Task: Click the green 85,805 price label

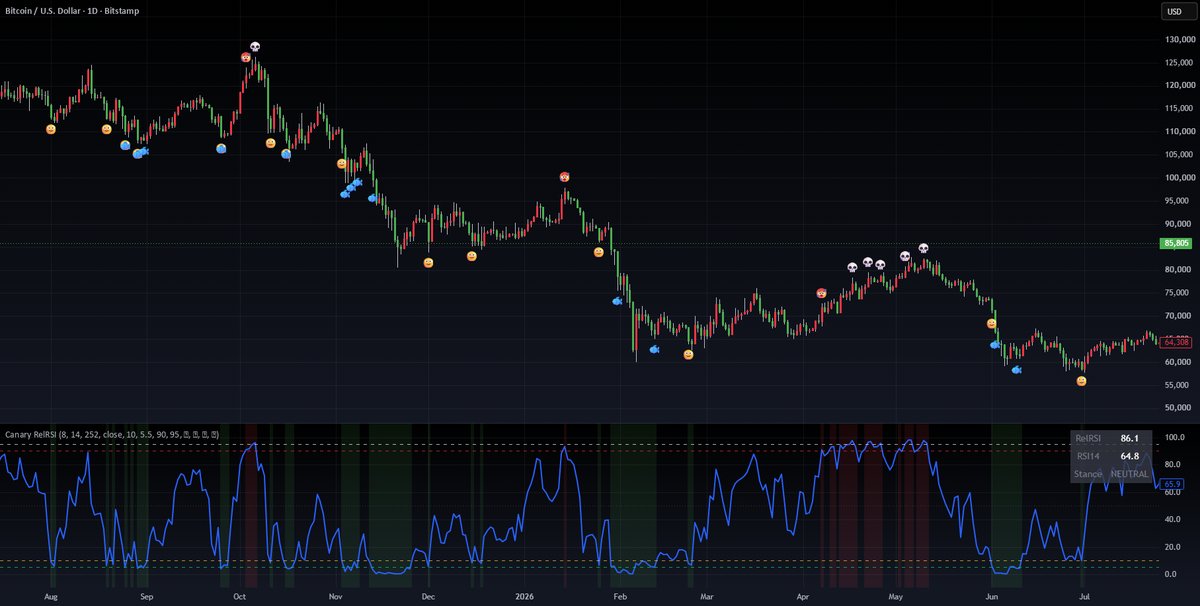Action: (1176, 243)
